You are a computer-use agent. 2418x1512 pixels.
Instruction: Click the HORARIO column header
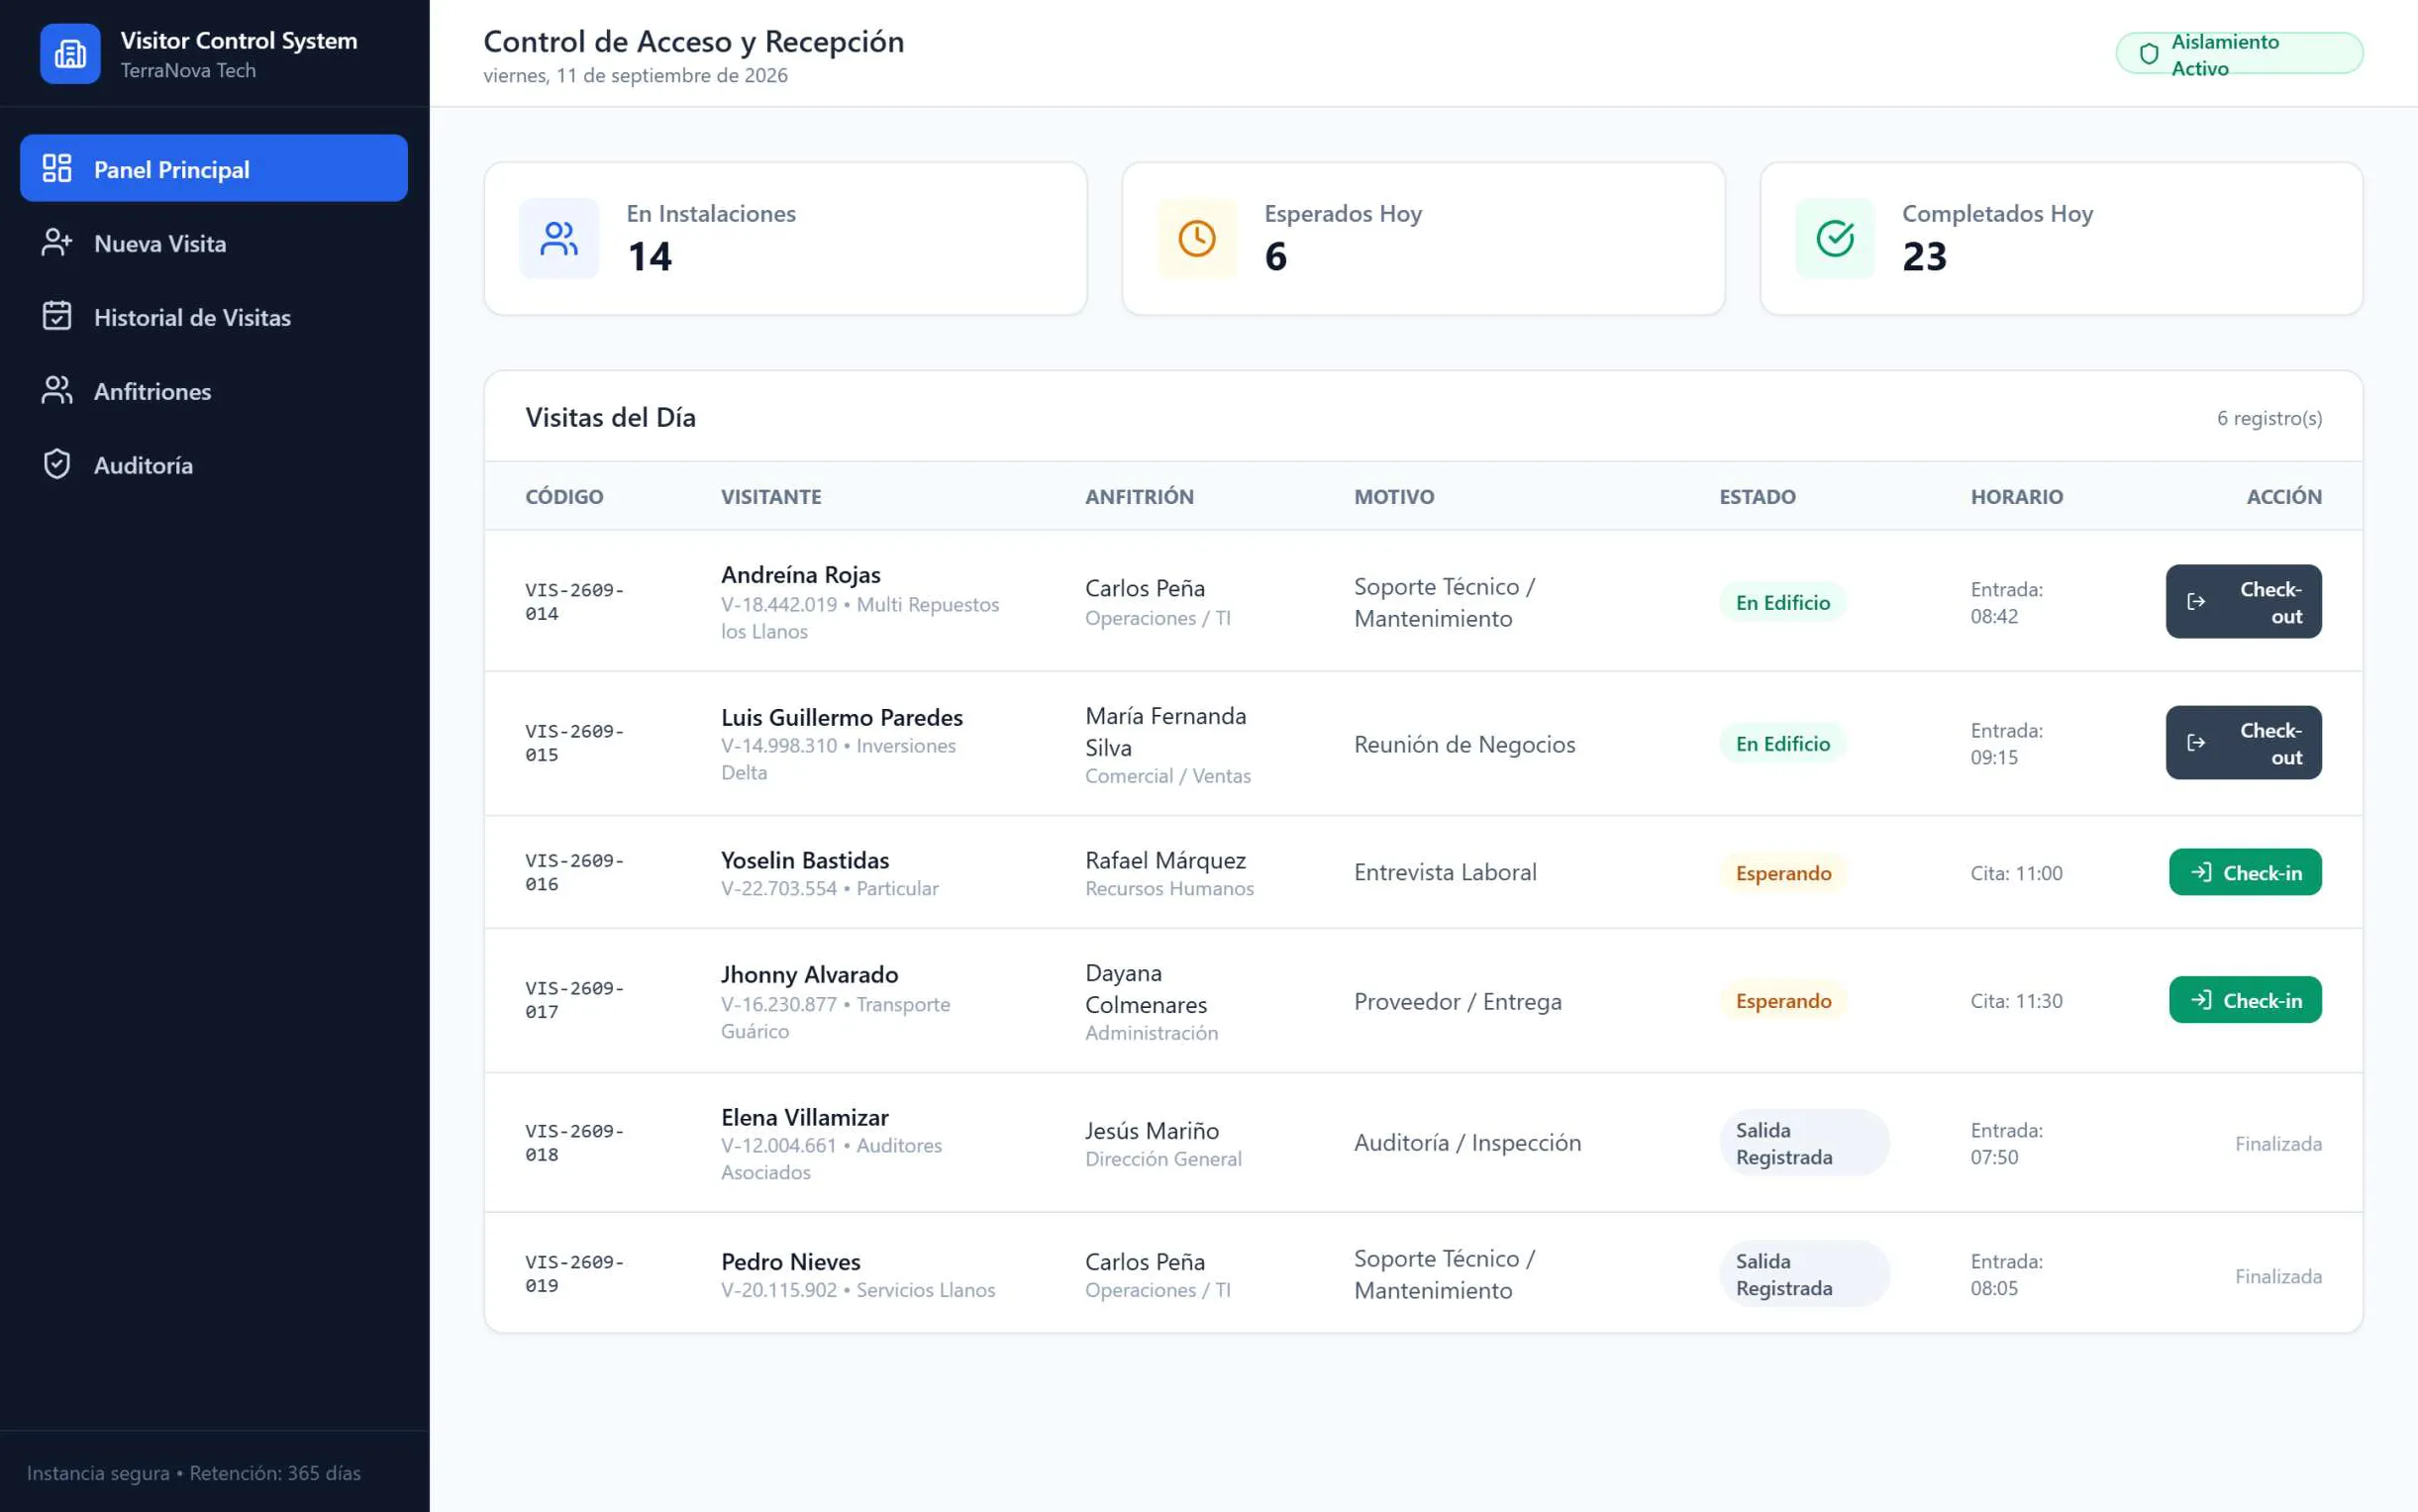[2016, 496]
